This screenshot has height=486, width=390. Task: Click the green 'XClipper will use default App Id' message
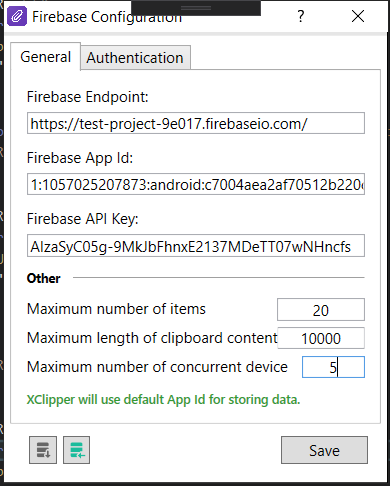[x=163, y=399]
